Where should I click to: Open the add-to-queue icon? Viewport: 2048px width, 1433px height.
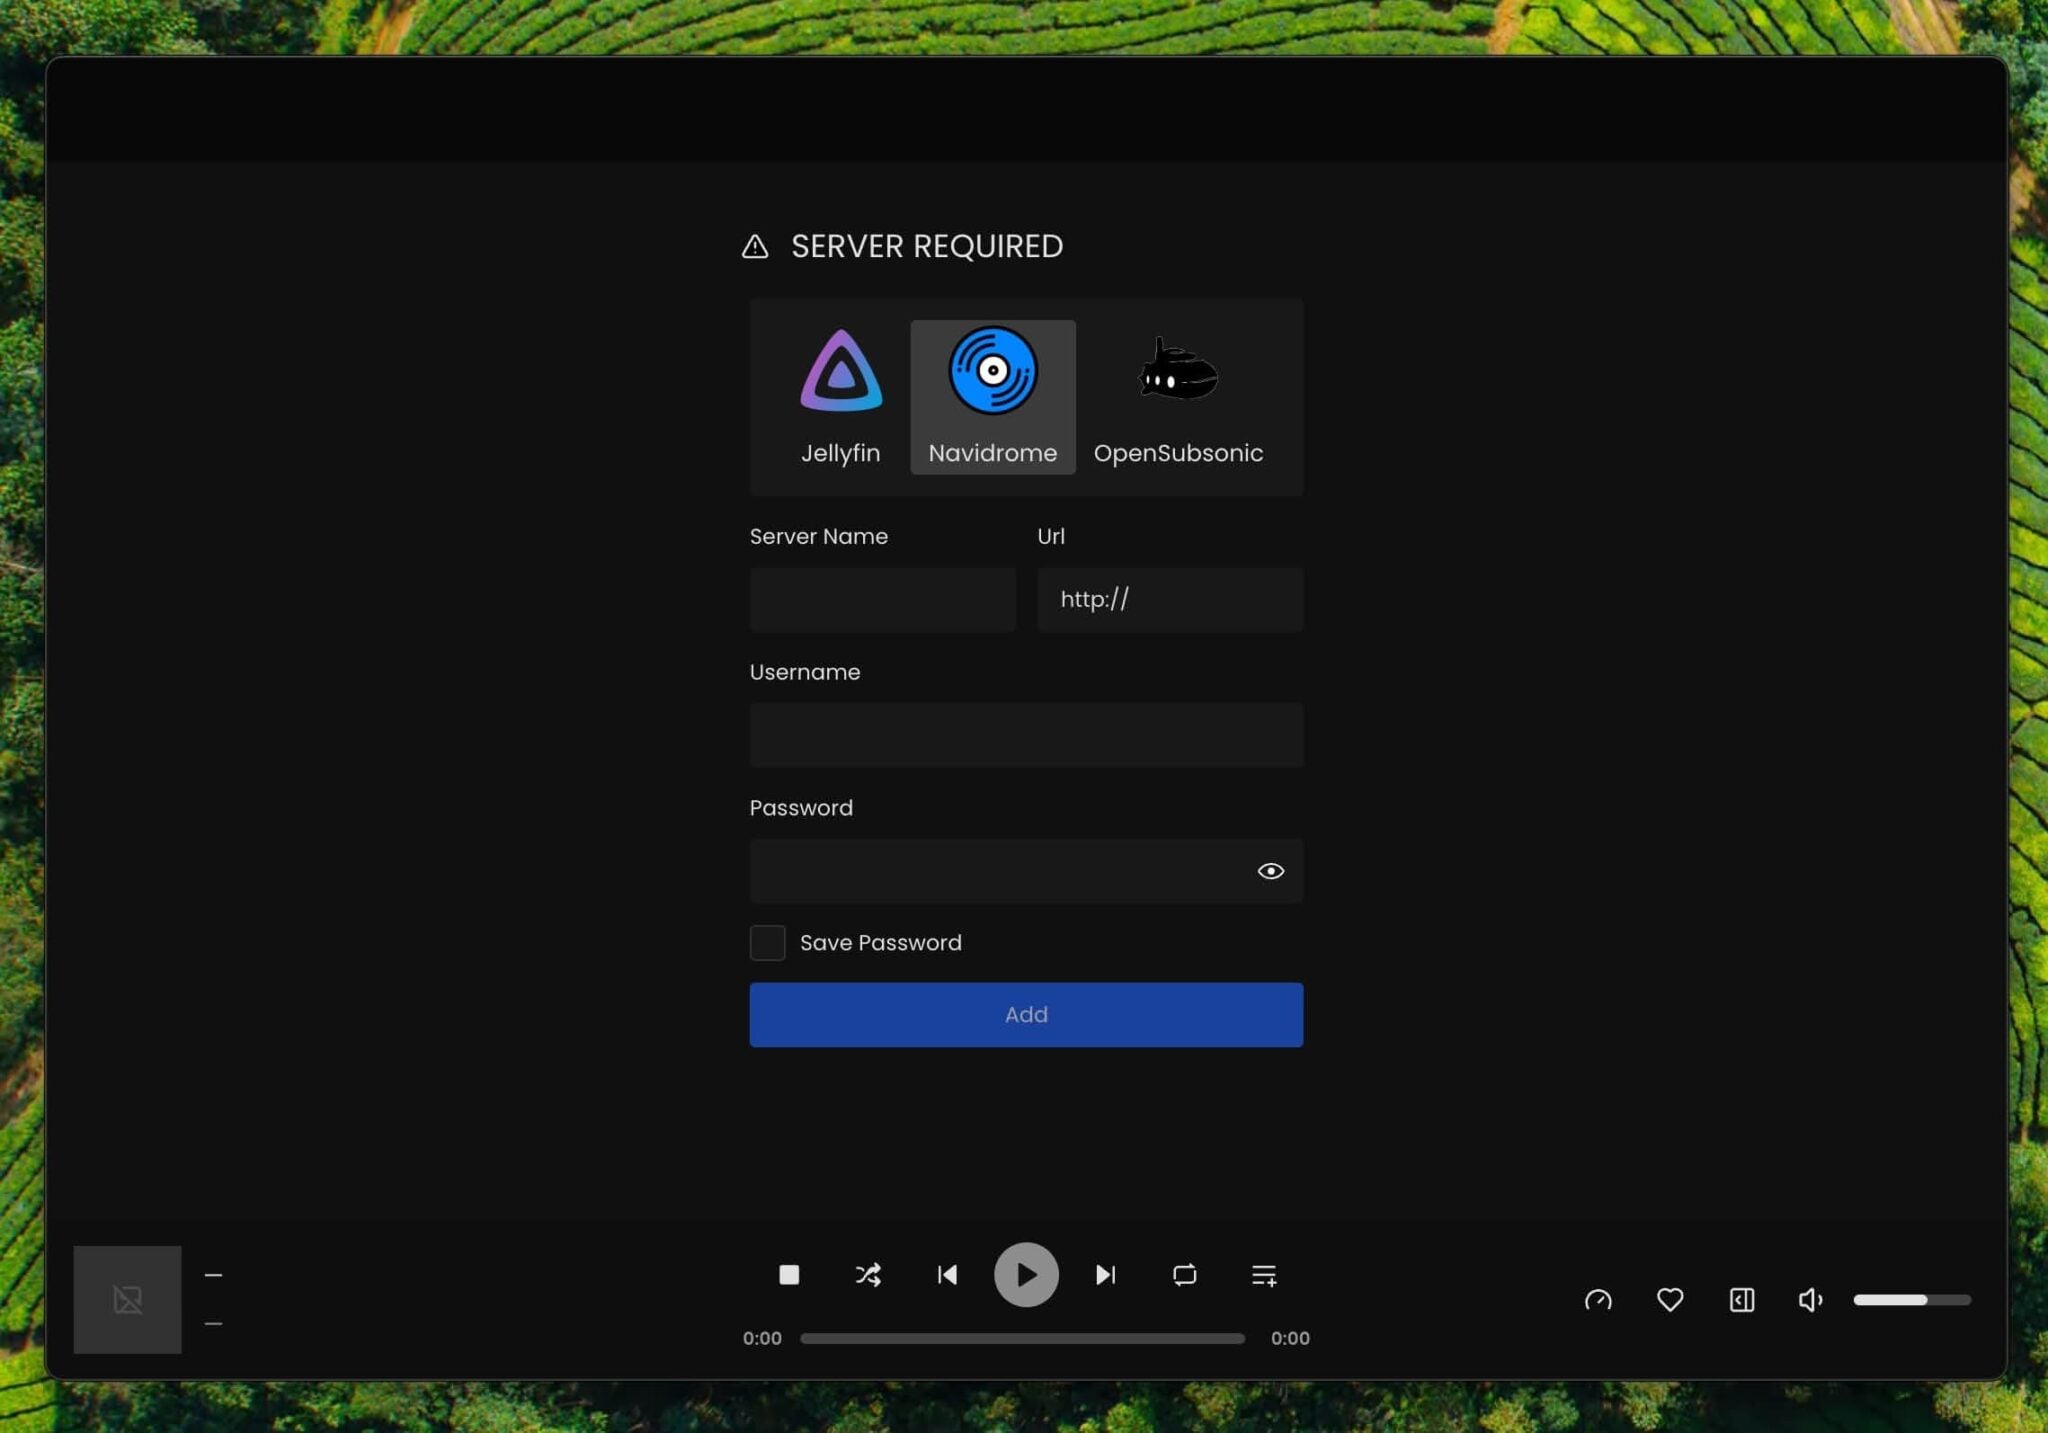click(1263, 1274)
